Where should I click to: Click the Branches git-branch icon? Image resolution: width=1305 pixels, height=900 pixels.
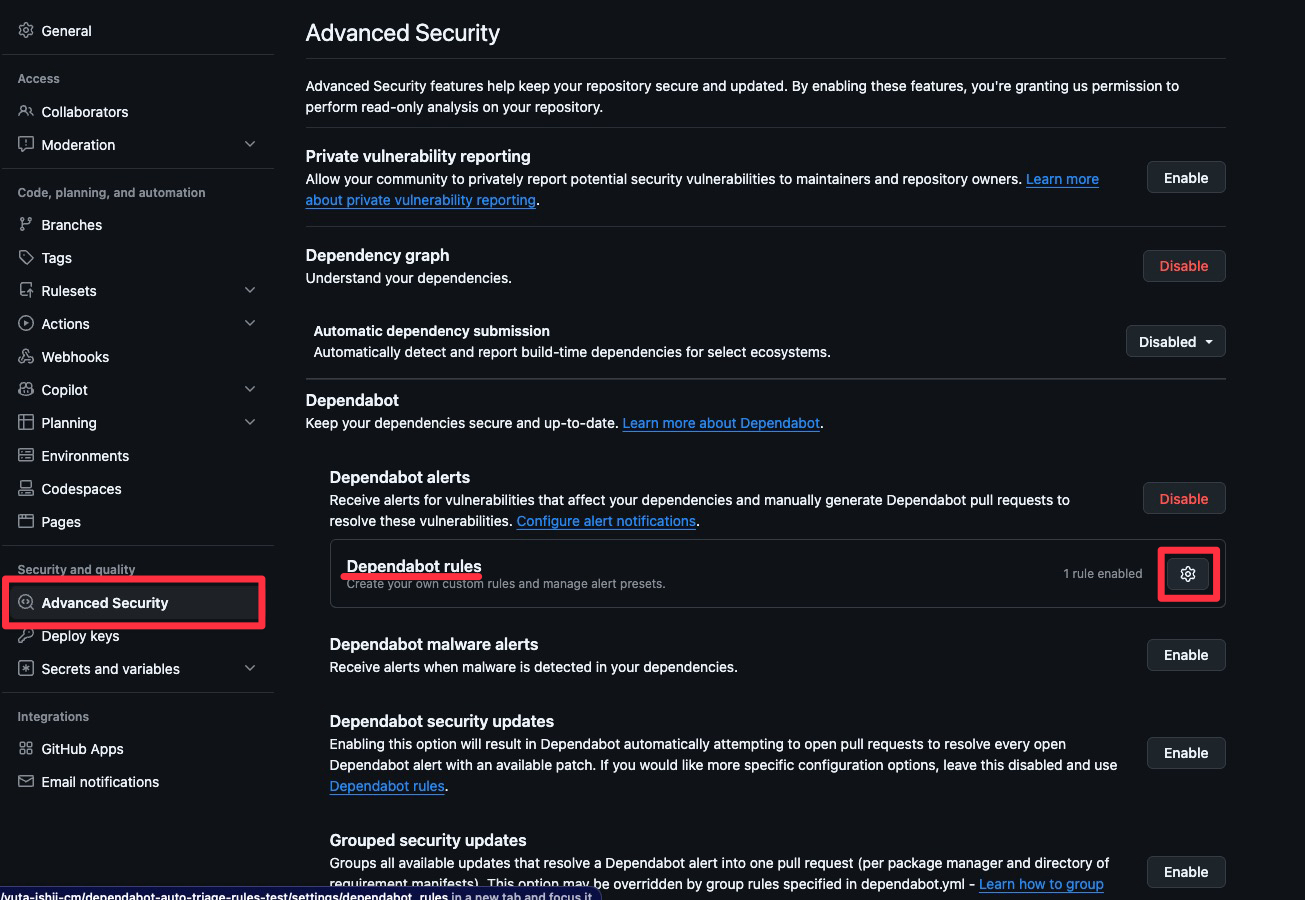coord(26,225)
